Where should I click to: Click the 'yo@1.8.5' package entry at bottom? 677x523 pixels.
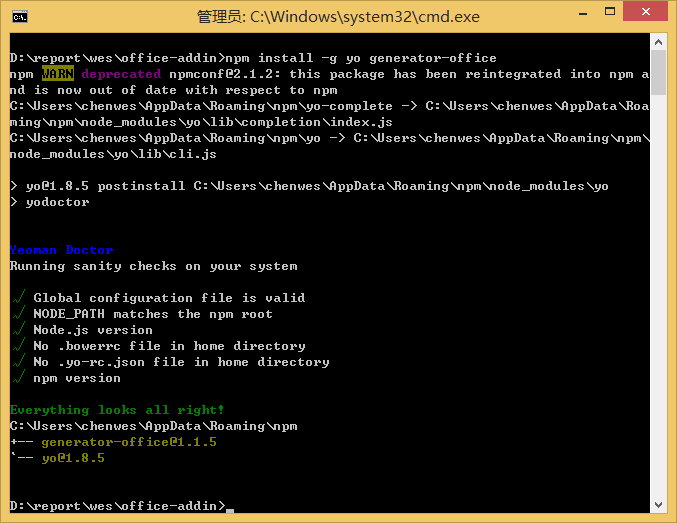coord(73,458)
